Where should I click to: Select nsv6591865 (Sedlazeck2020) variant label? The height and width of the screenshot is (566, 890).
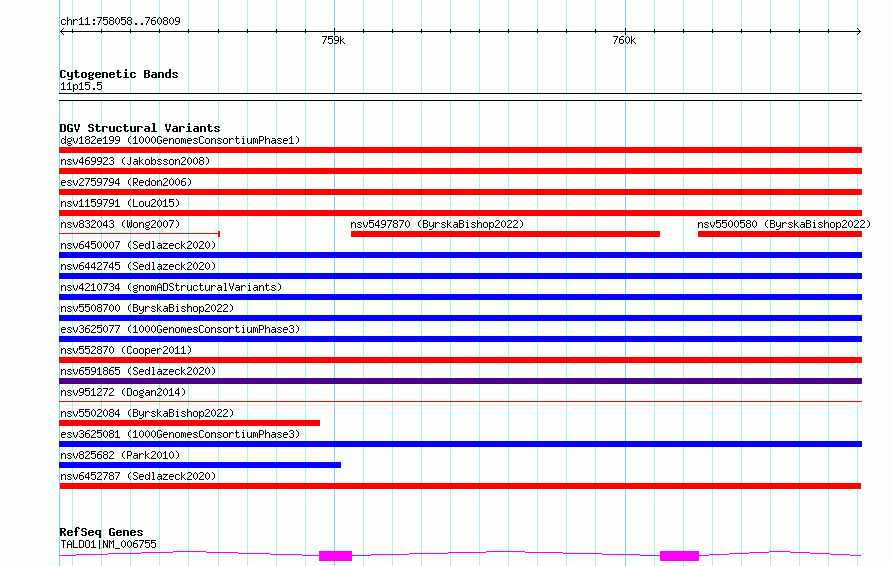[x=138, y=371]
